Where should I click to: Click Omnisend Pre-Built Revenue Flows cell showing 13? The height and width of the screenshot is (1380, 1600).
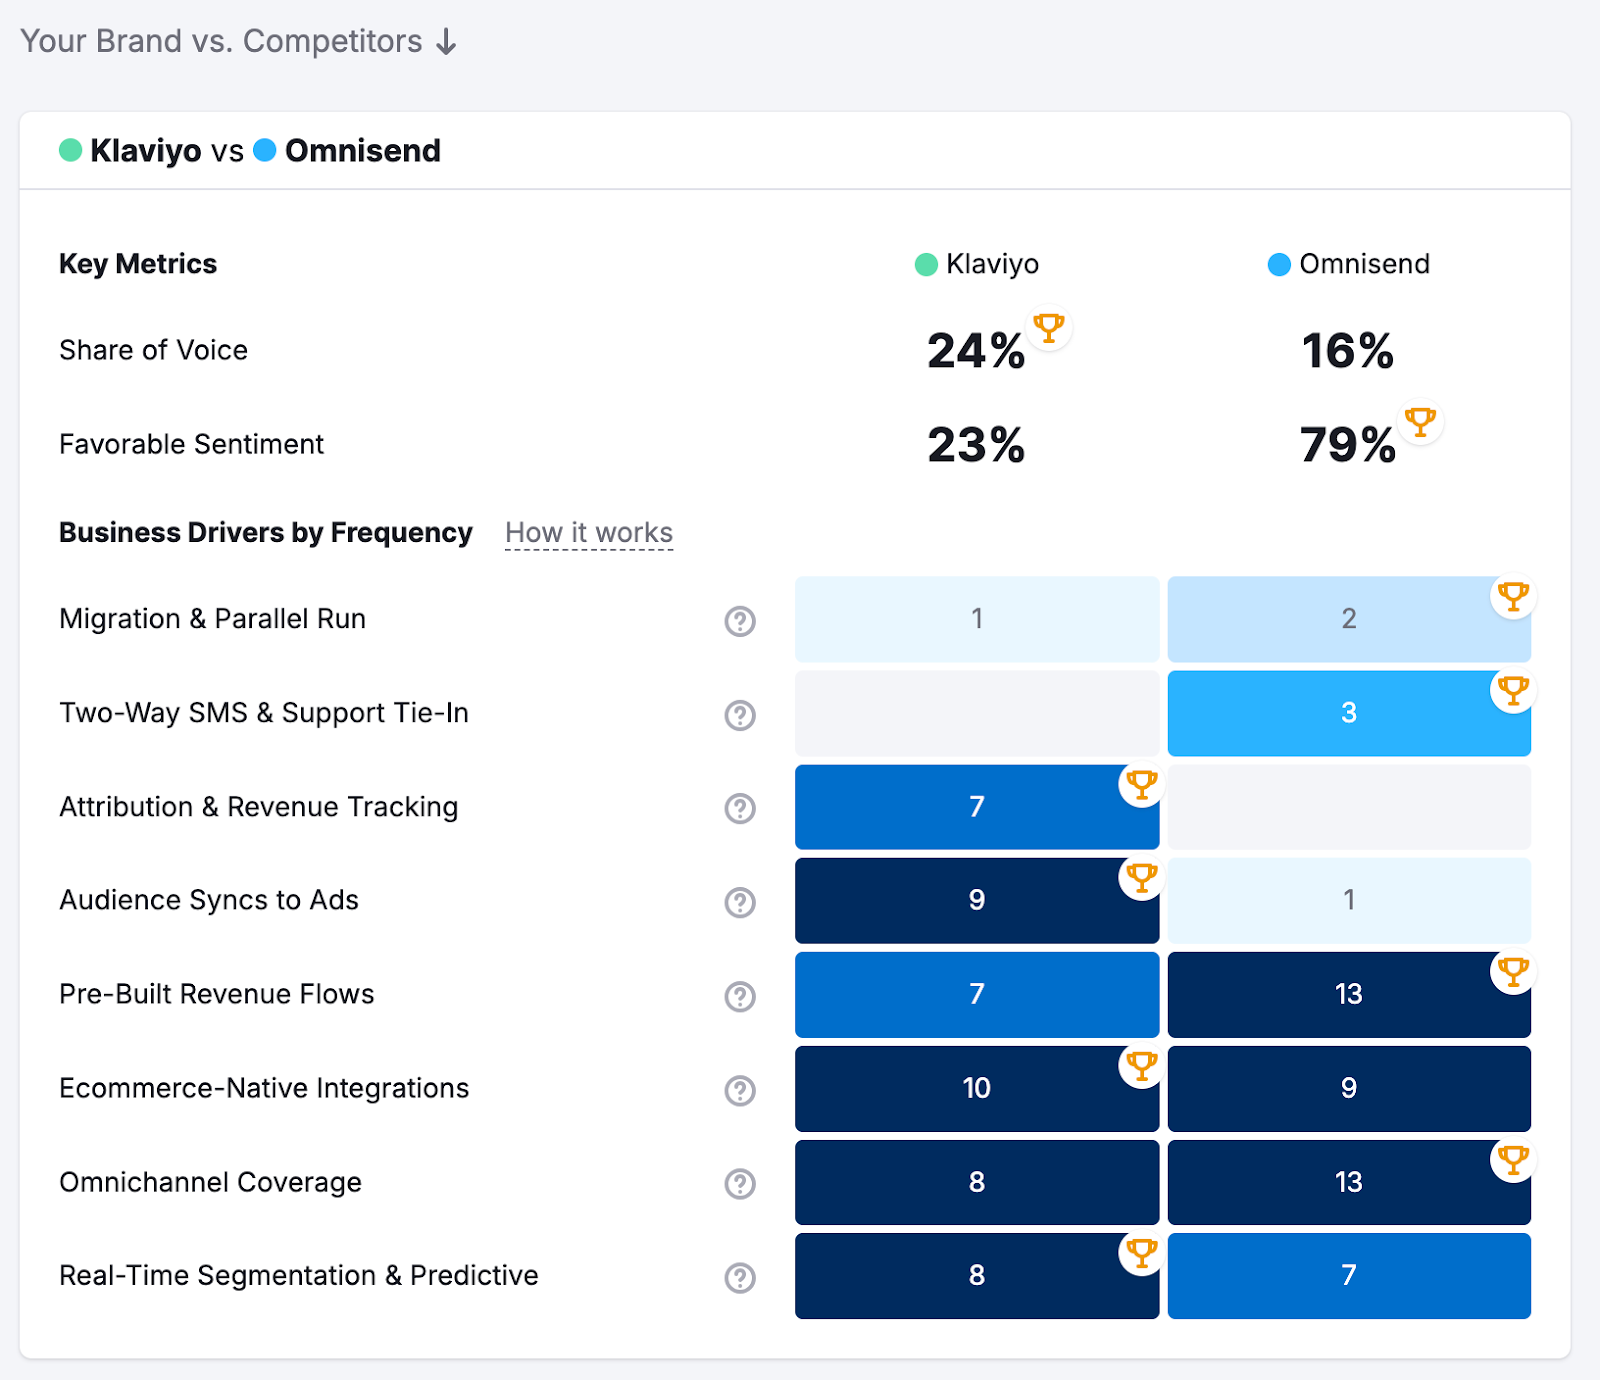pyautogui.click(x=1348, y=995)
